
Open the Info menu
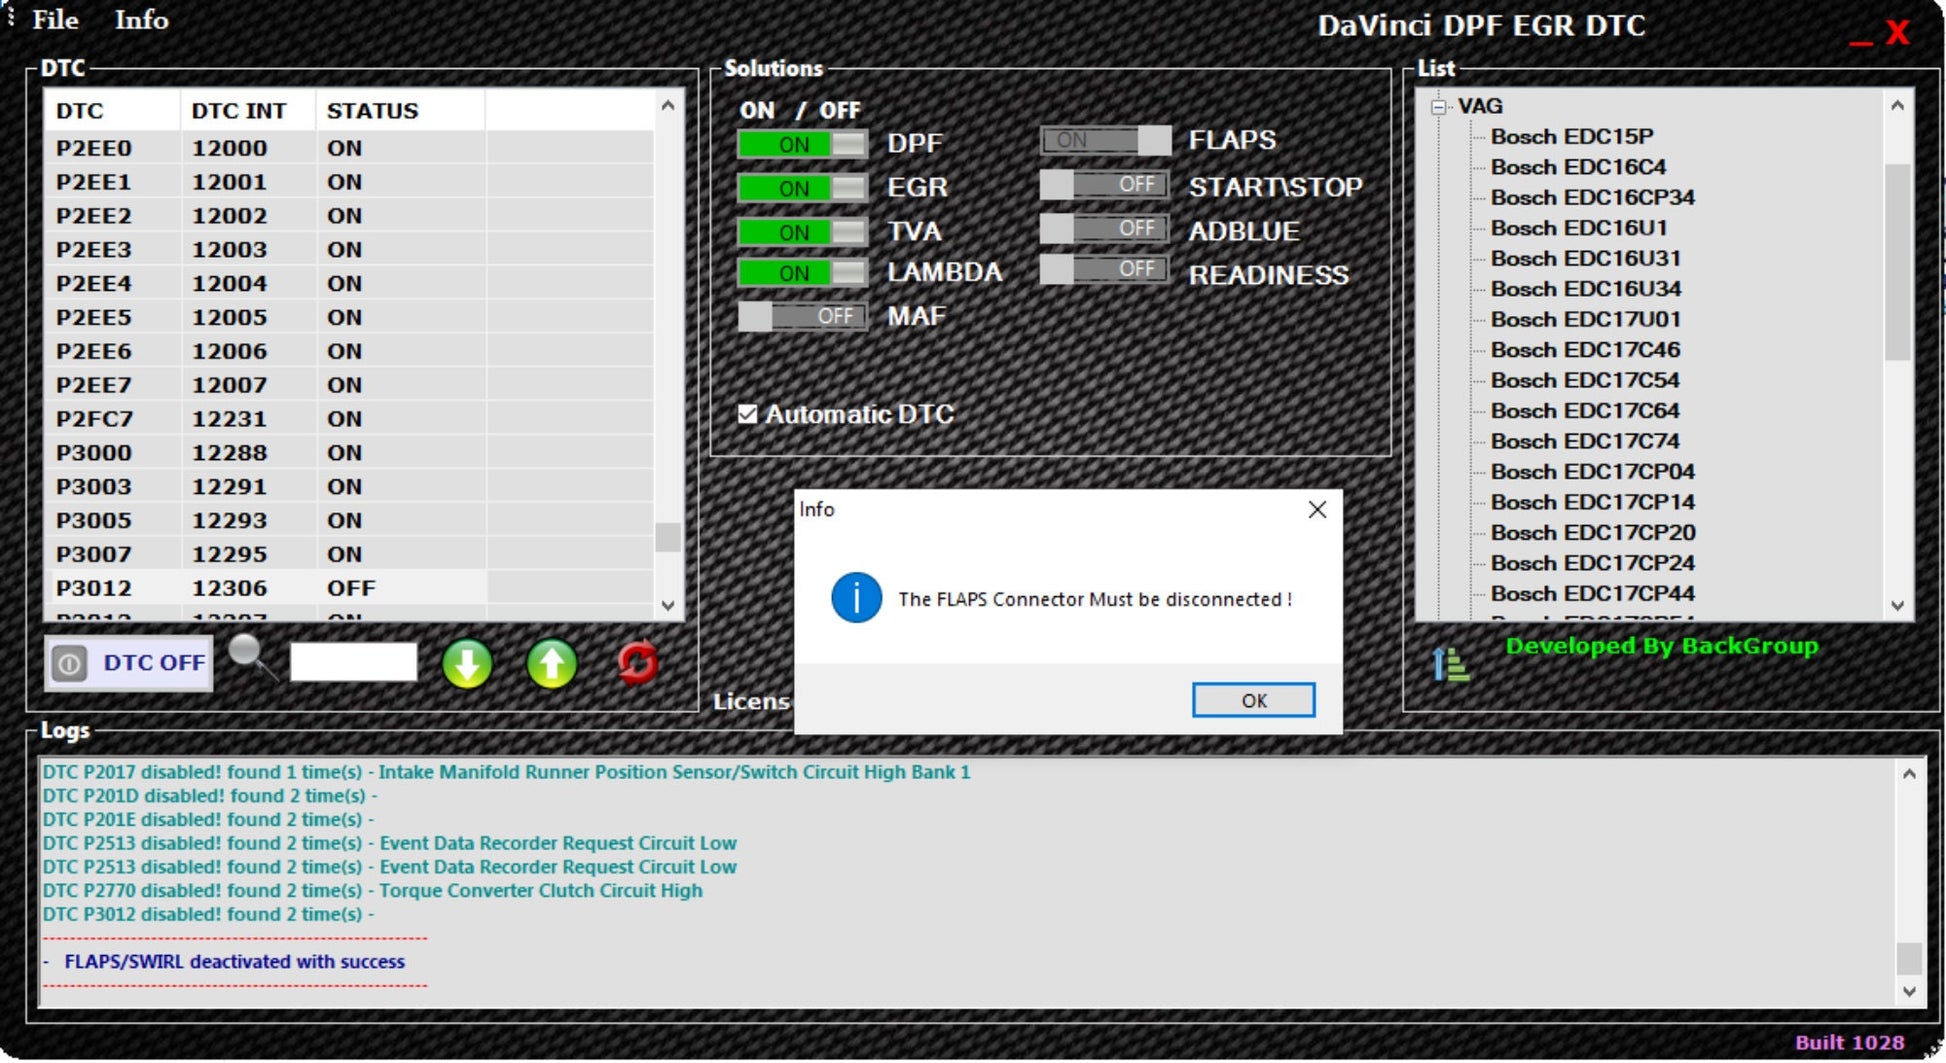click(x=141, y=20)
